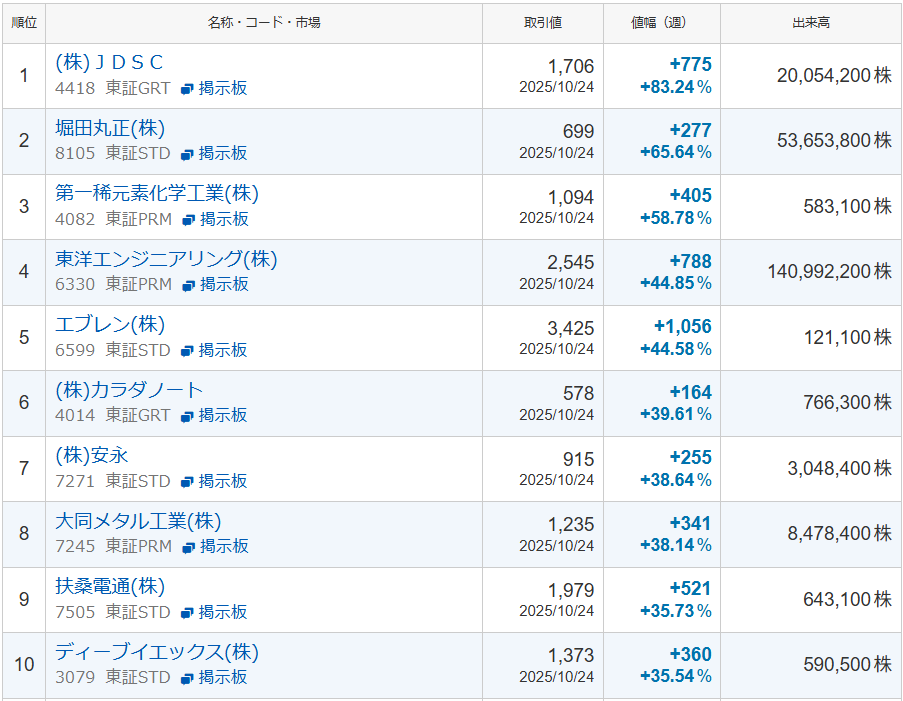Viewport: 903px width, 701px height.
Task: Click the (株)安永 stock name
Action: click(x=92, y=456)
